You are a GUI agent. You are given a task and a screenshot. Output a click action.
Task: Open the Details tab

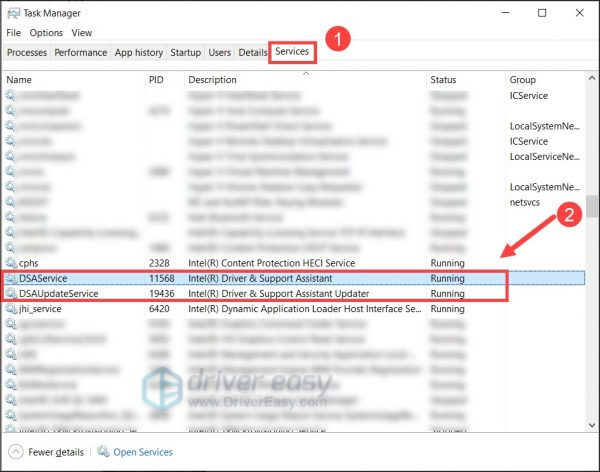click(x=252, y=52)
